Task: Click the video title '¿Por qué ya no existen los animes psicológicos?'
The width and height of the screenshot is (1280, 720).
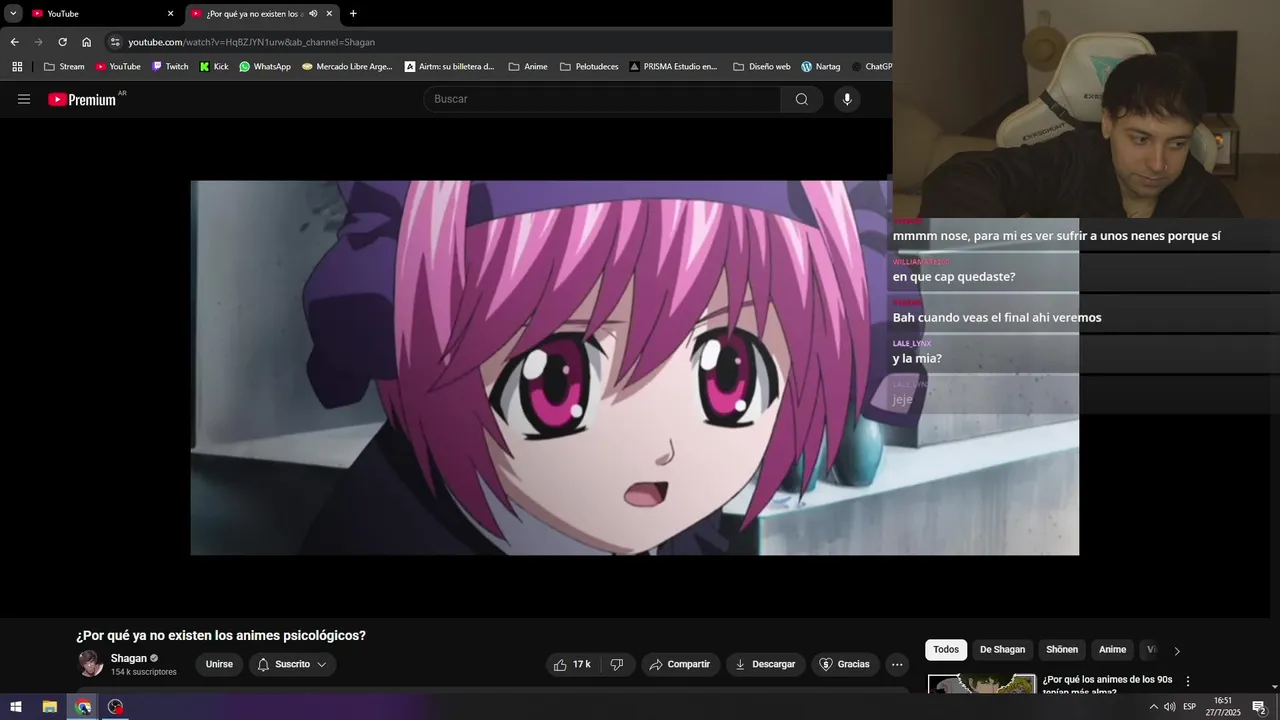Action: pyautogui.click(x=221, y=635)
